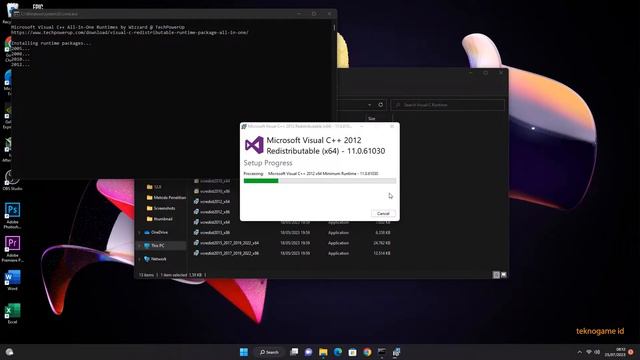Click command prompt title bar icon

point(17,13)
